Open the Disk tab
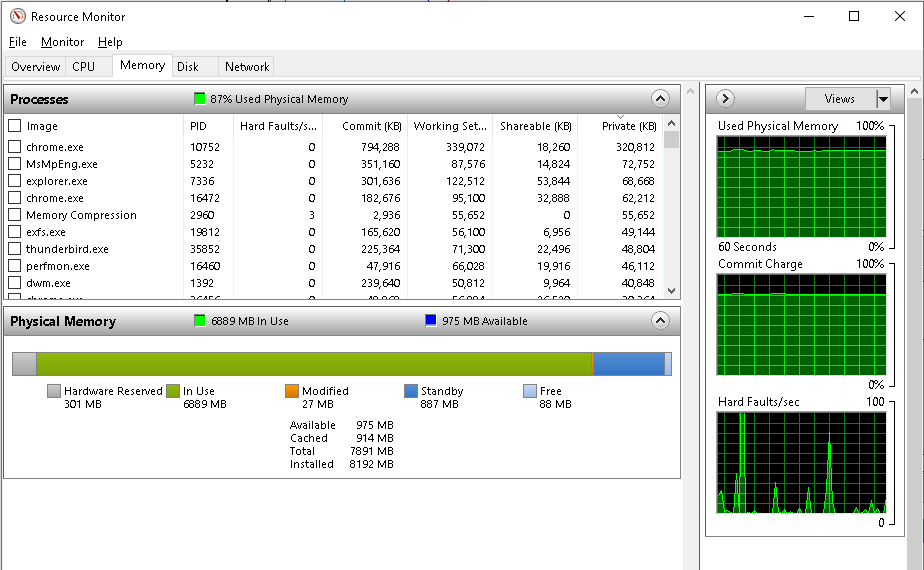Viewport: 924px width, 570px height. [x=188, y=67]
